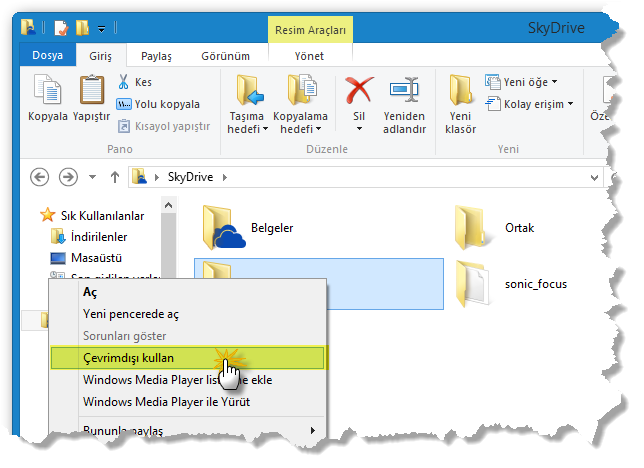The width and height of the screenshot is (644, 468).
Task: Expand chevron before SkyDrive in address bar
Action: (157, 177)
